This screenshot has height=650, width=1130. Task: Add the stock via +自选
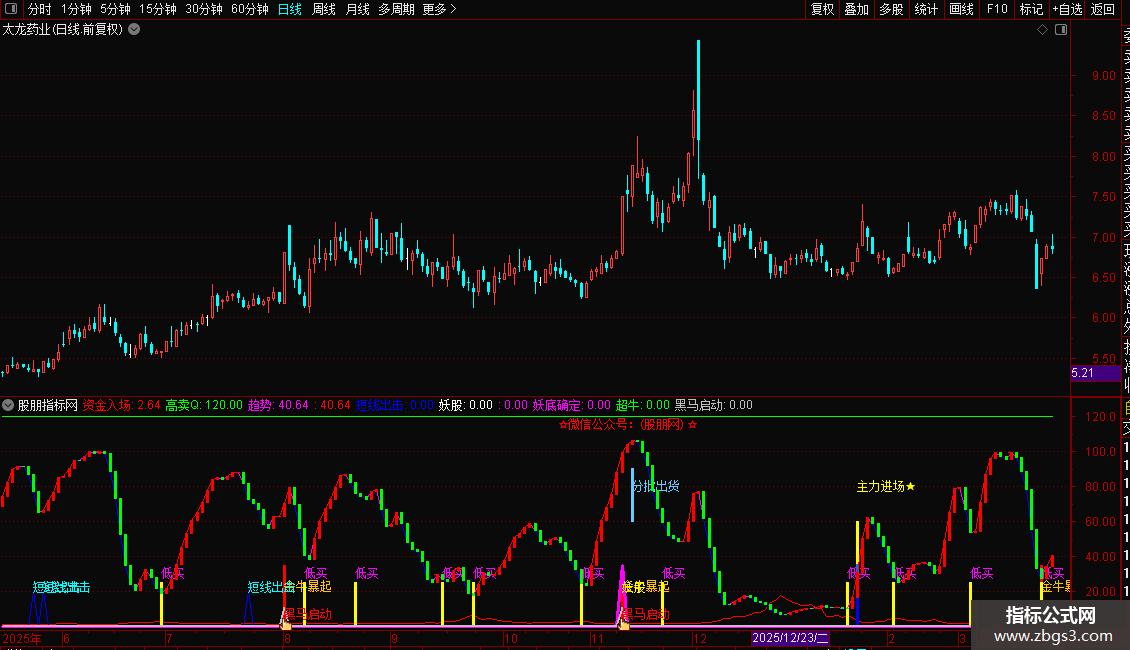(x=1067, y=9)
